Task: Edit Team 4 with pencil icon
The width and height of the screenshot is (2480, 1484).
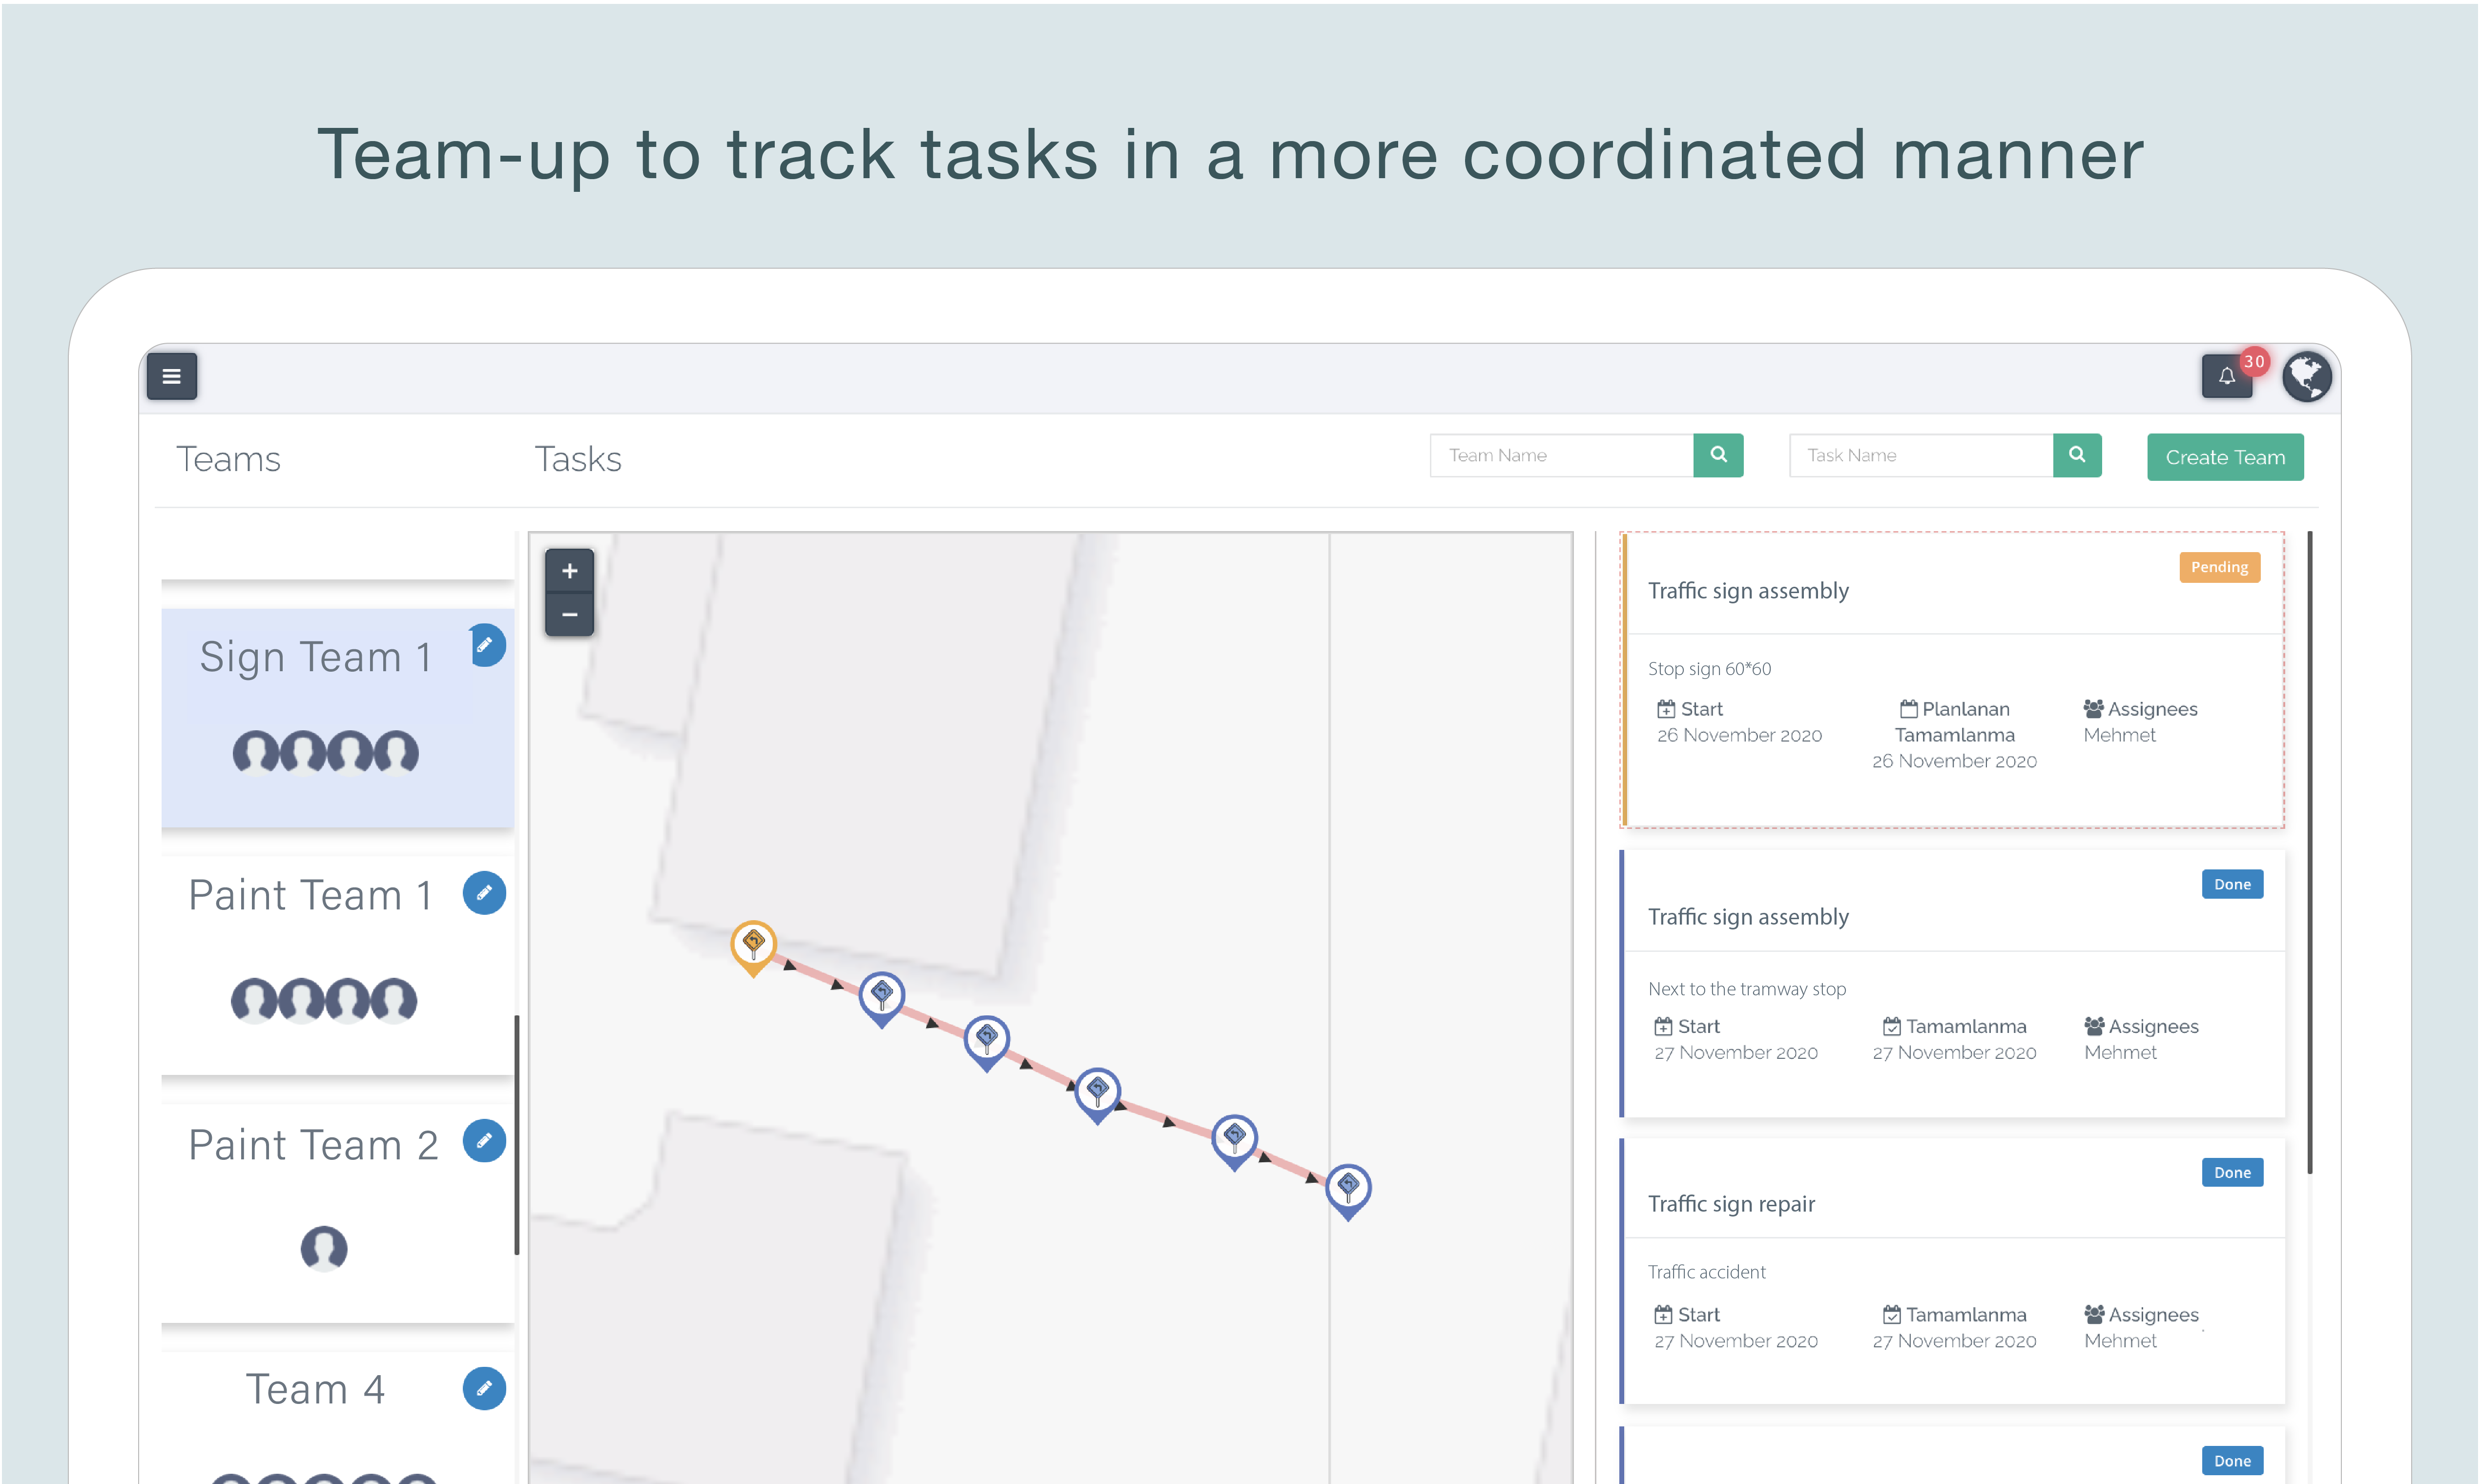Action: 484,1389
